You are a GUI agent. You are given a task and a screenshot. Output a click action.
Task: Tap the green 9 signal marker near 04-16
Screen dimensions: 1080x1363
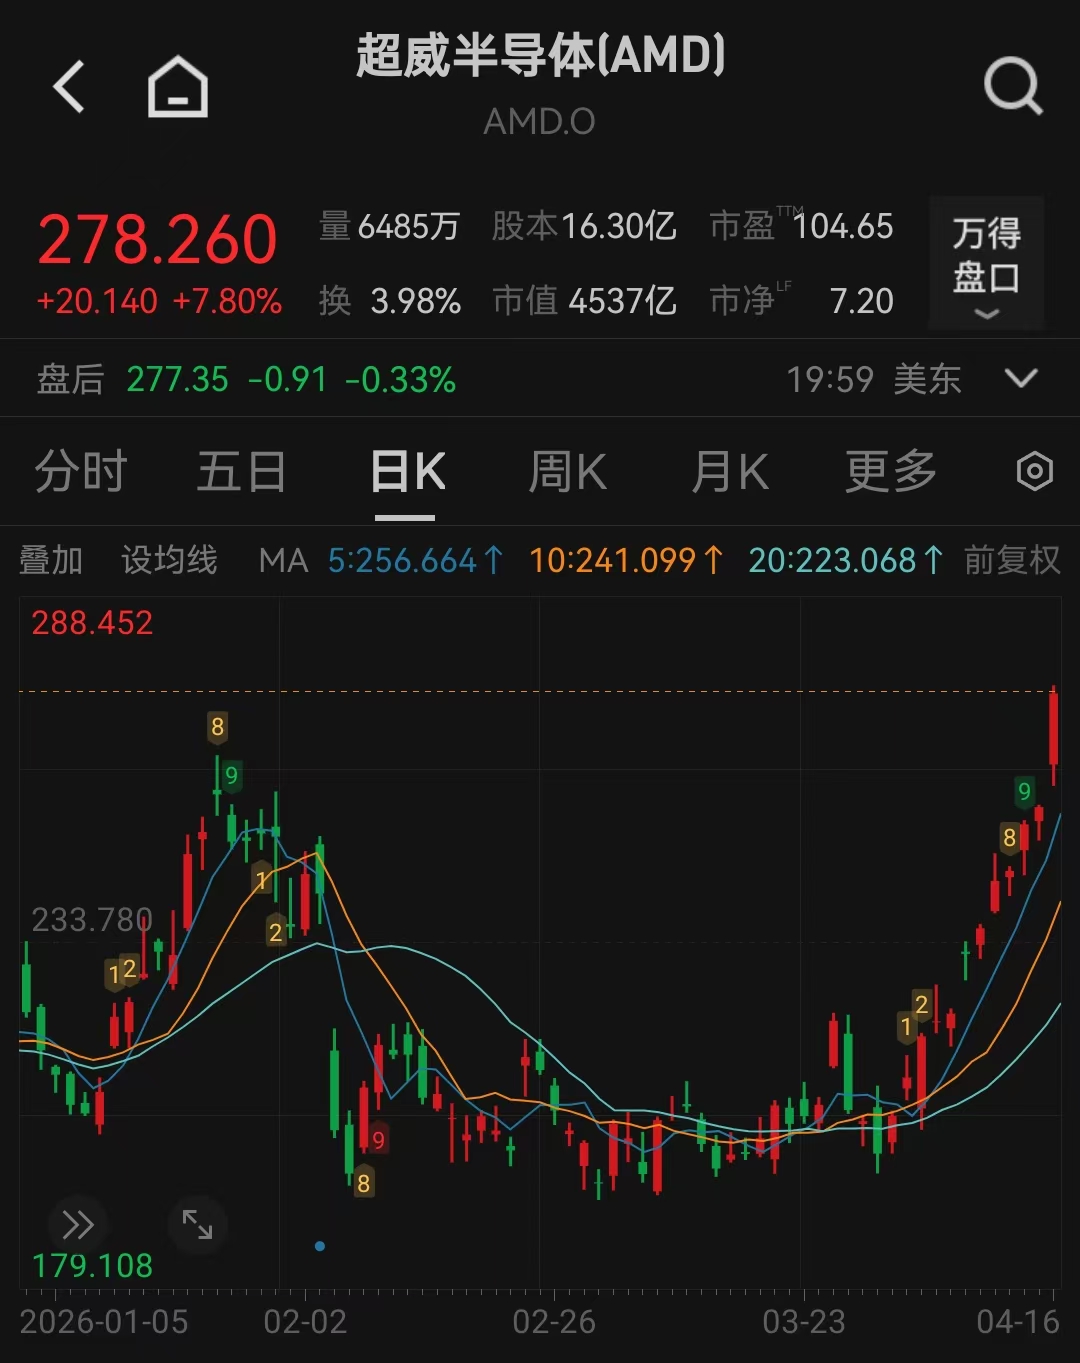tap(1024, 793)
